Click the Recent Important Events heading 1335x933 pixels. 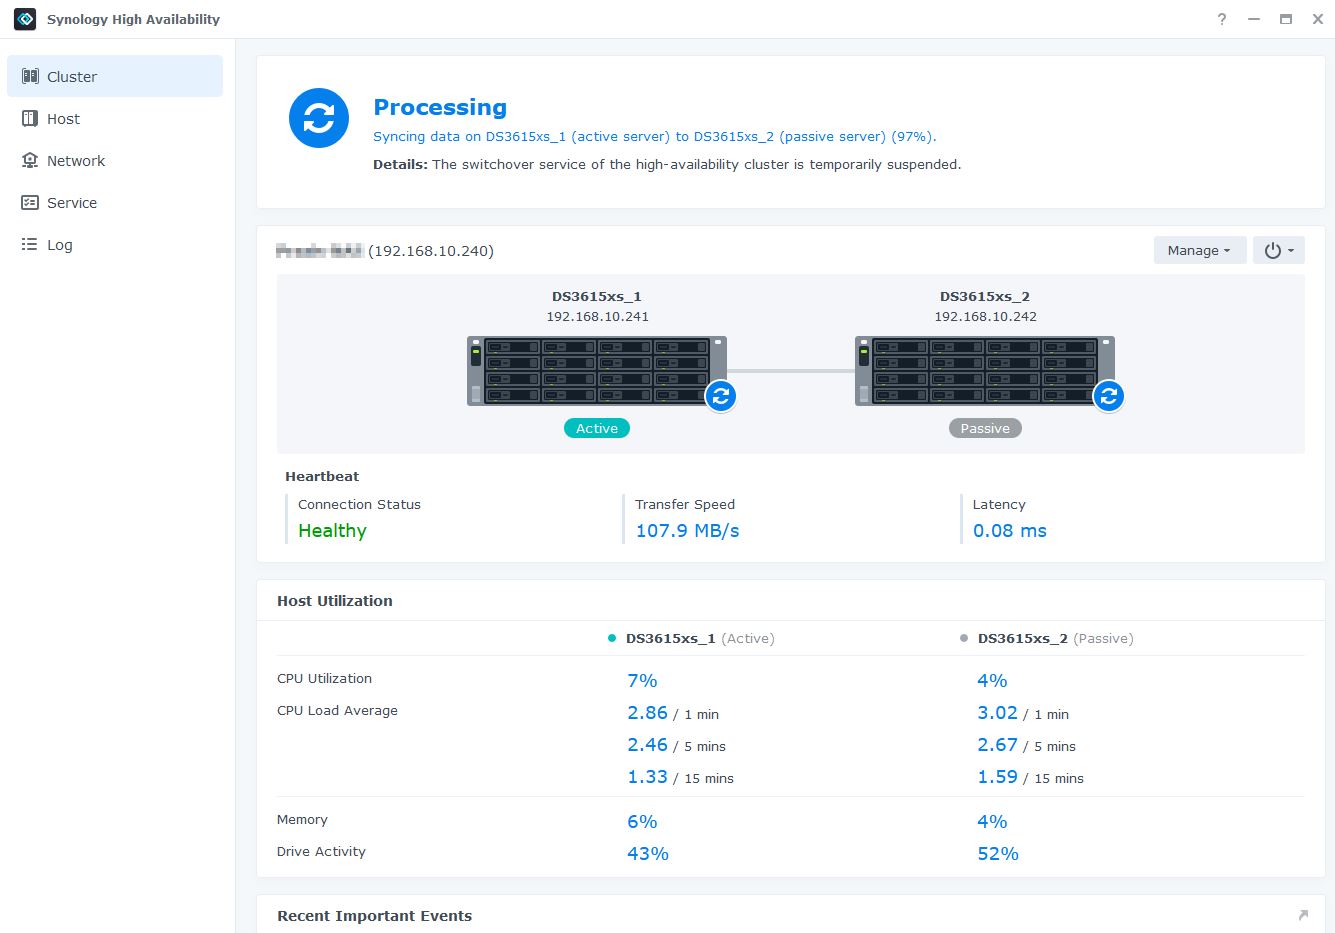374,916
